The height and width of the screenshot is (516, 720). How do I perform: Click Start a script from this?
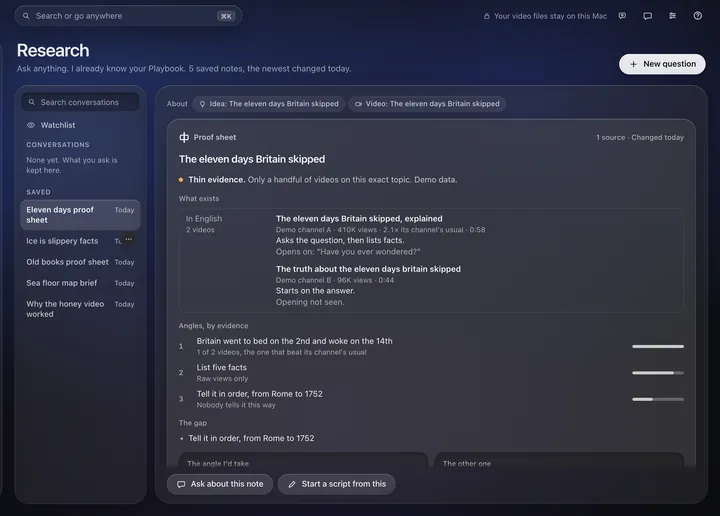337,484
